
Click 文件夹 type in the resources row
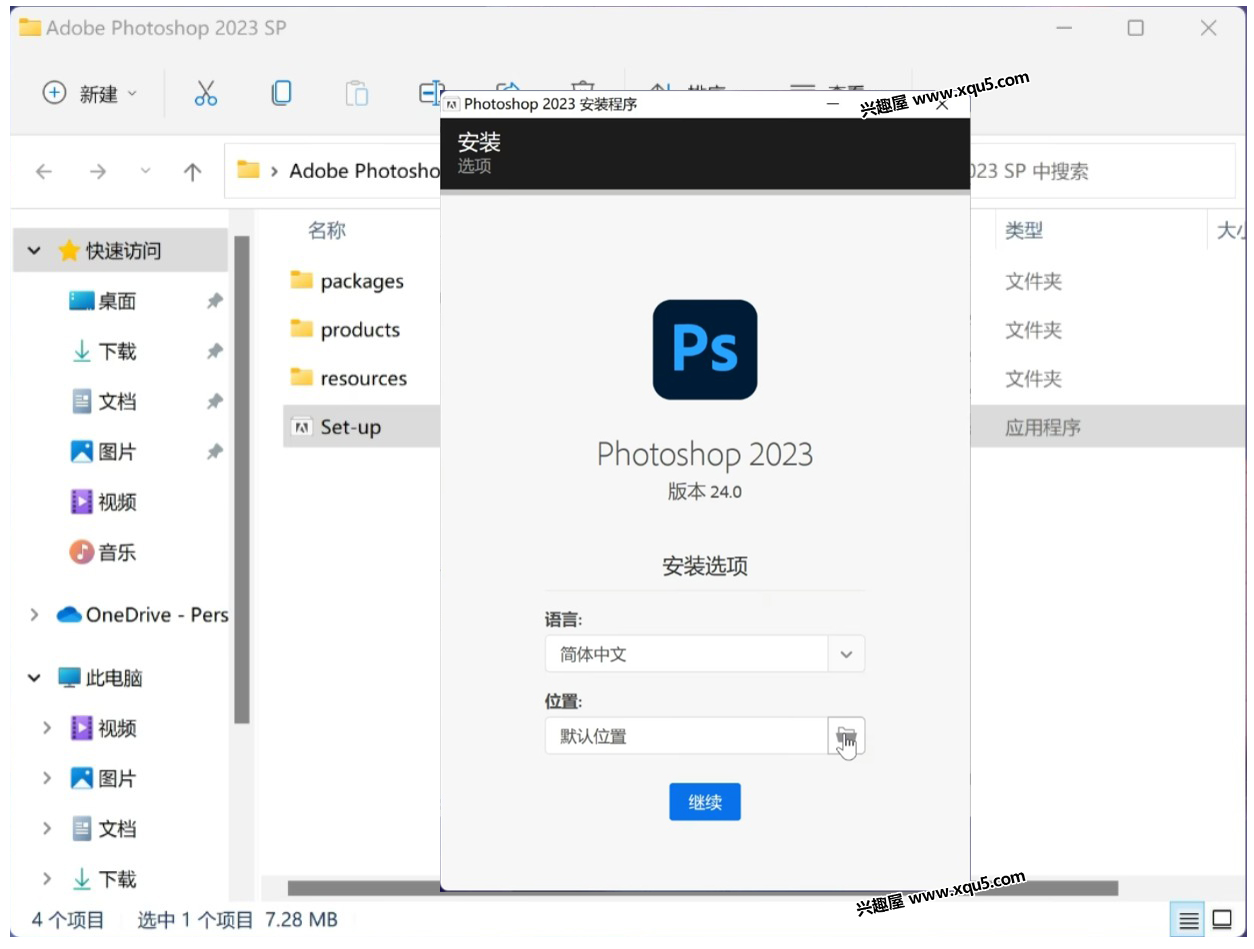coord(1033,378)
